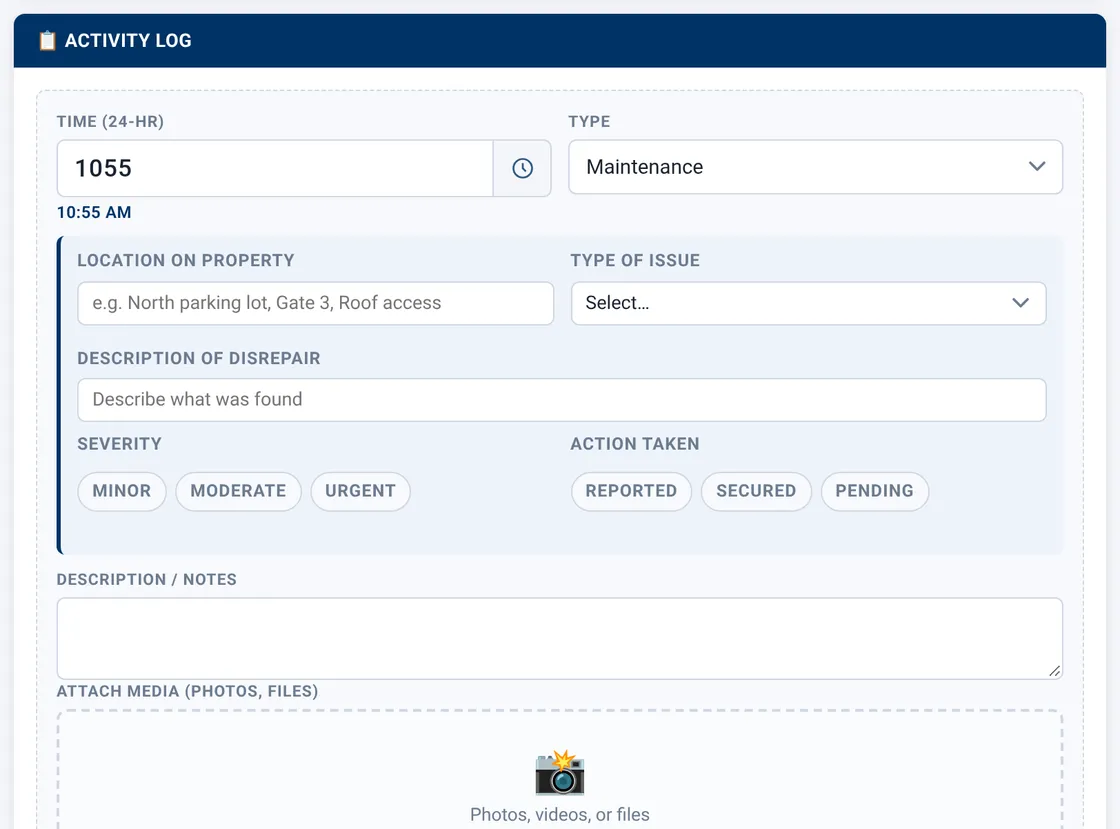Image resolution: width=1120 pixels, height=829 pixels.
Task: Click the 'ATTACH MEDIA (PHOTOS, FILES)' label
Action: [x=188, y=691]
